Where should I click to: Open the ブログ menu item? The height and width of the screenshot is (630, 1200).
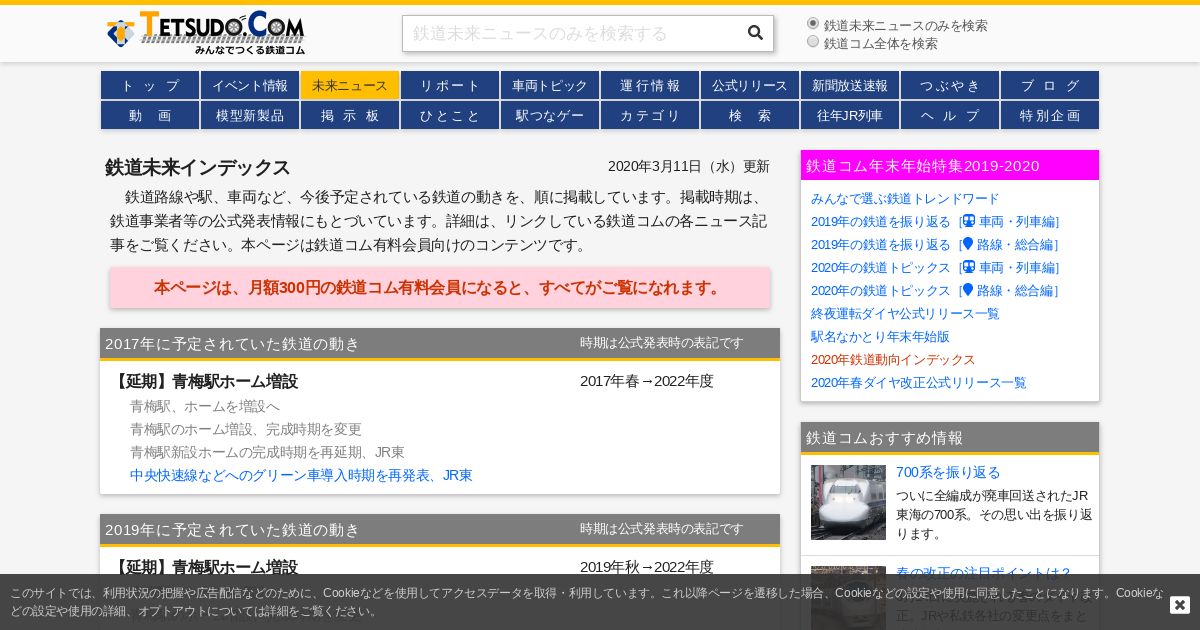pyautogui.click(x=1050, y=85)
